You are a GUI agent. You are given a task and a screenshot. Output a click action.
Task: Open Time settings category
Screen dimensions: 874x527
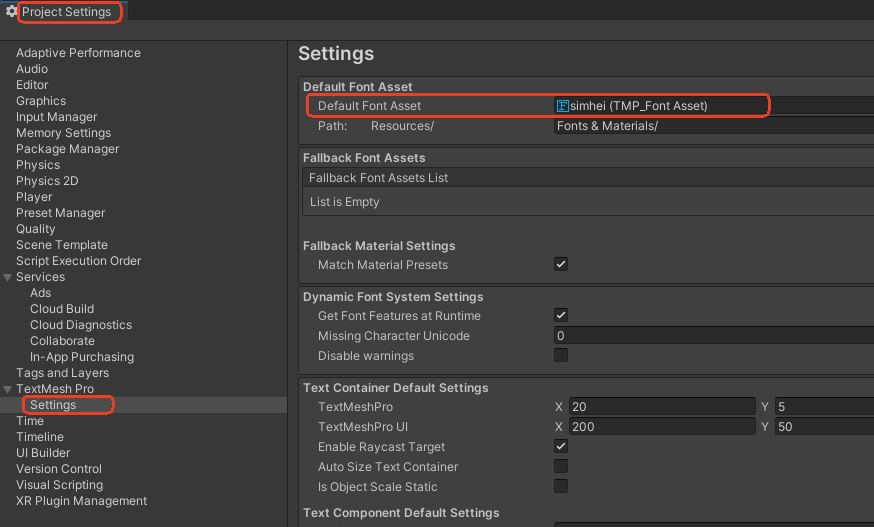point(30,421)
